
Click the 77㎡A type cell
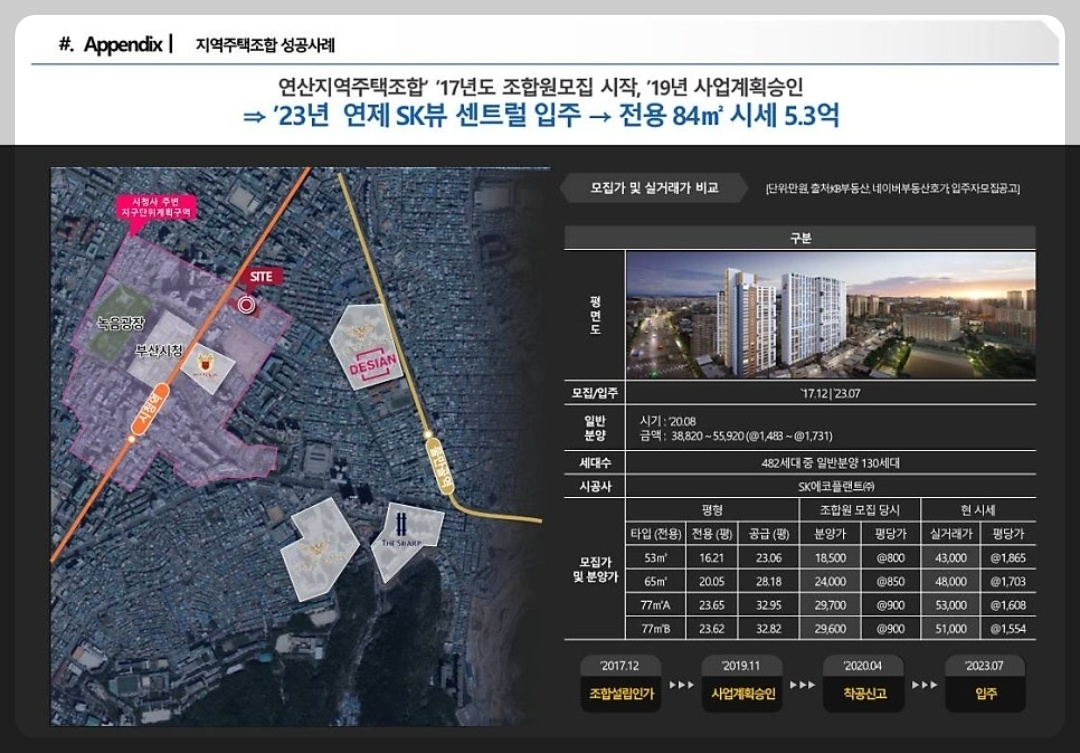tap(655, 605)
